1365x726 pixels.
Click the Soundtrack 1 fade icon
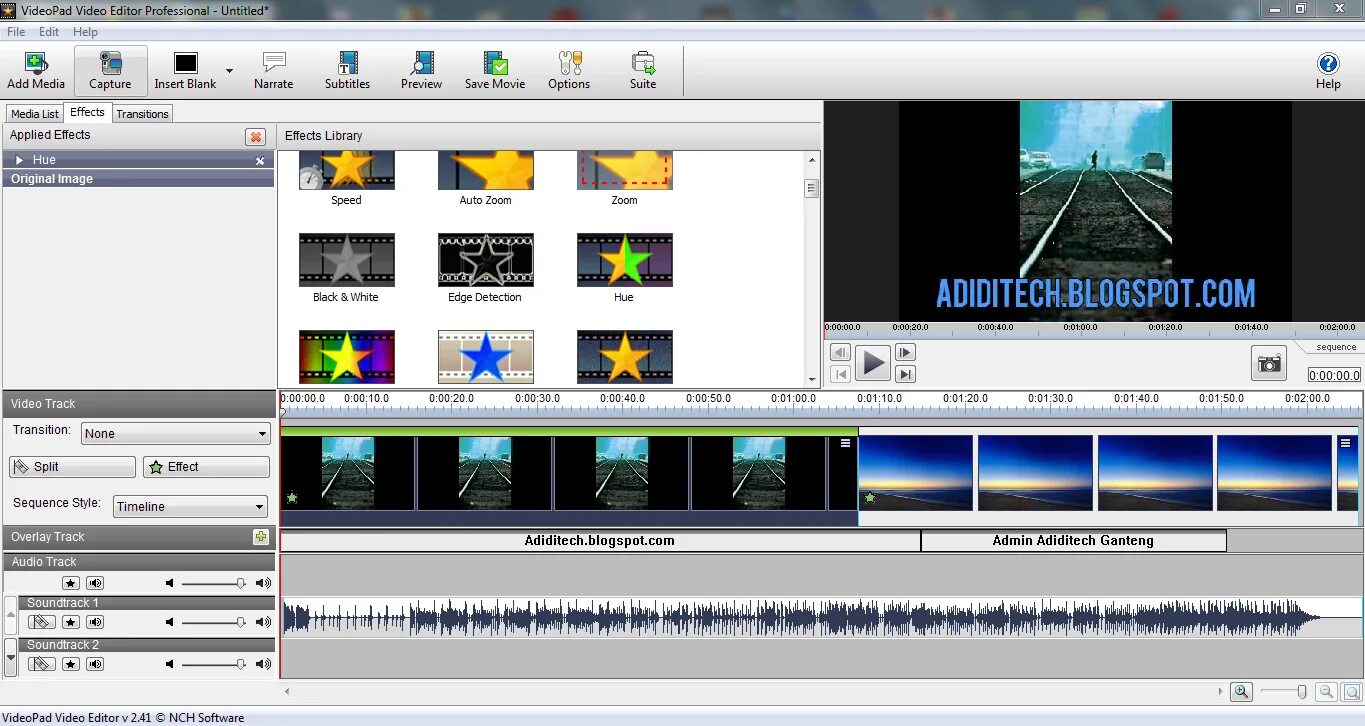click(x=41, y=622)
